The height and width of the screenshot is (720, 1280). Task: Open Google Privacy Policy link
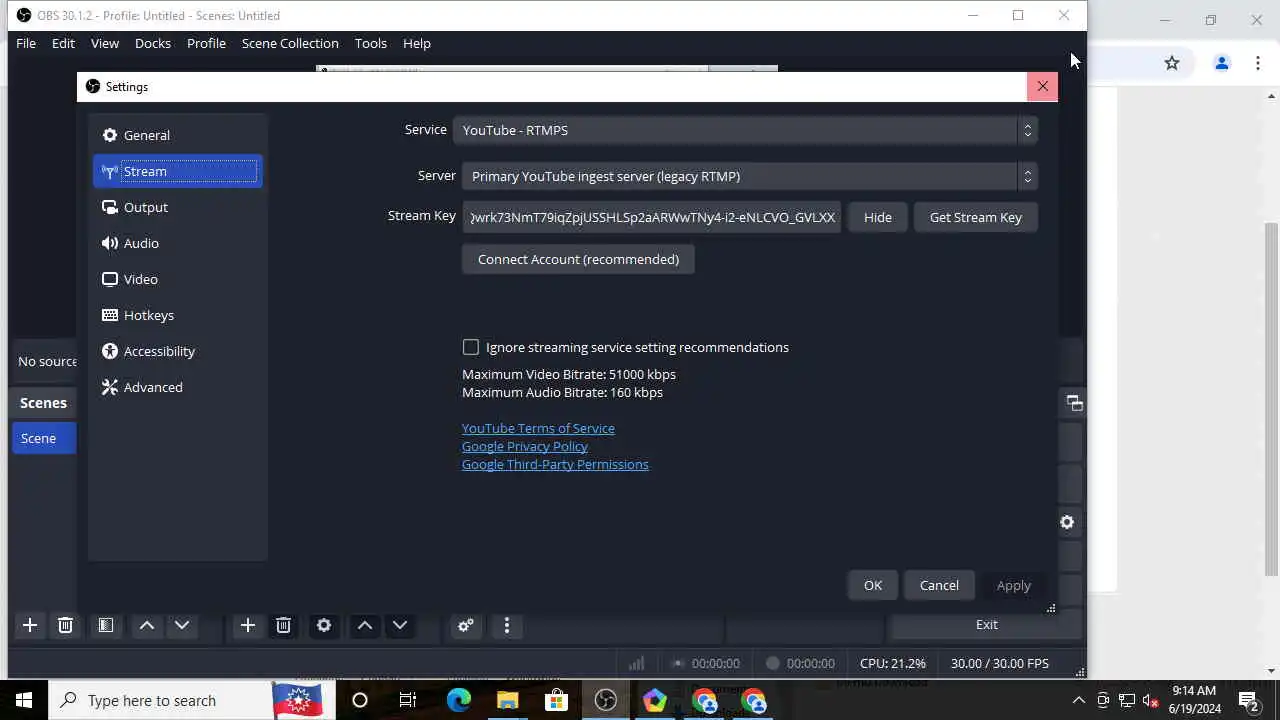(525, 446)
